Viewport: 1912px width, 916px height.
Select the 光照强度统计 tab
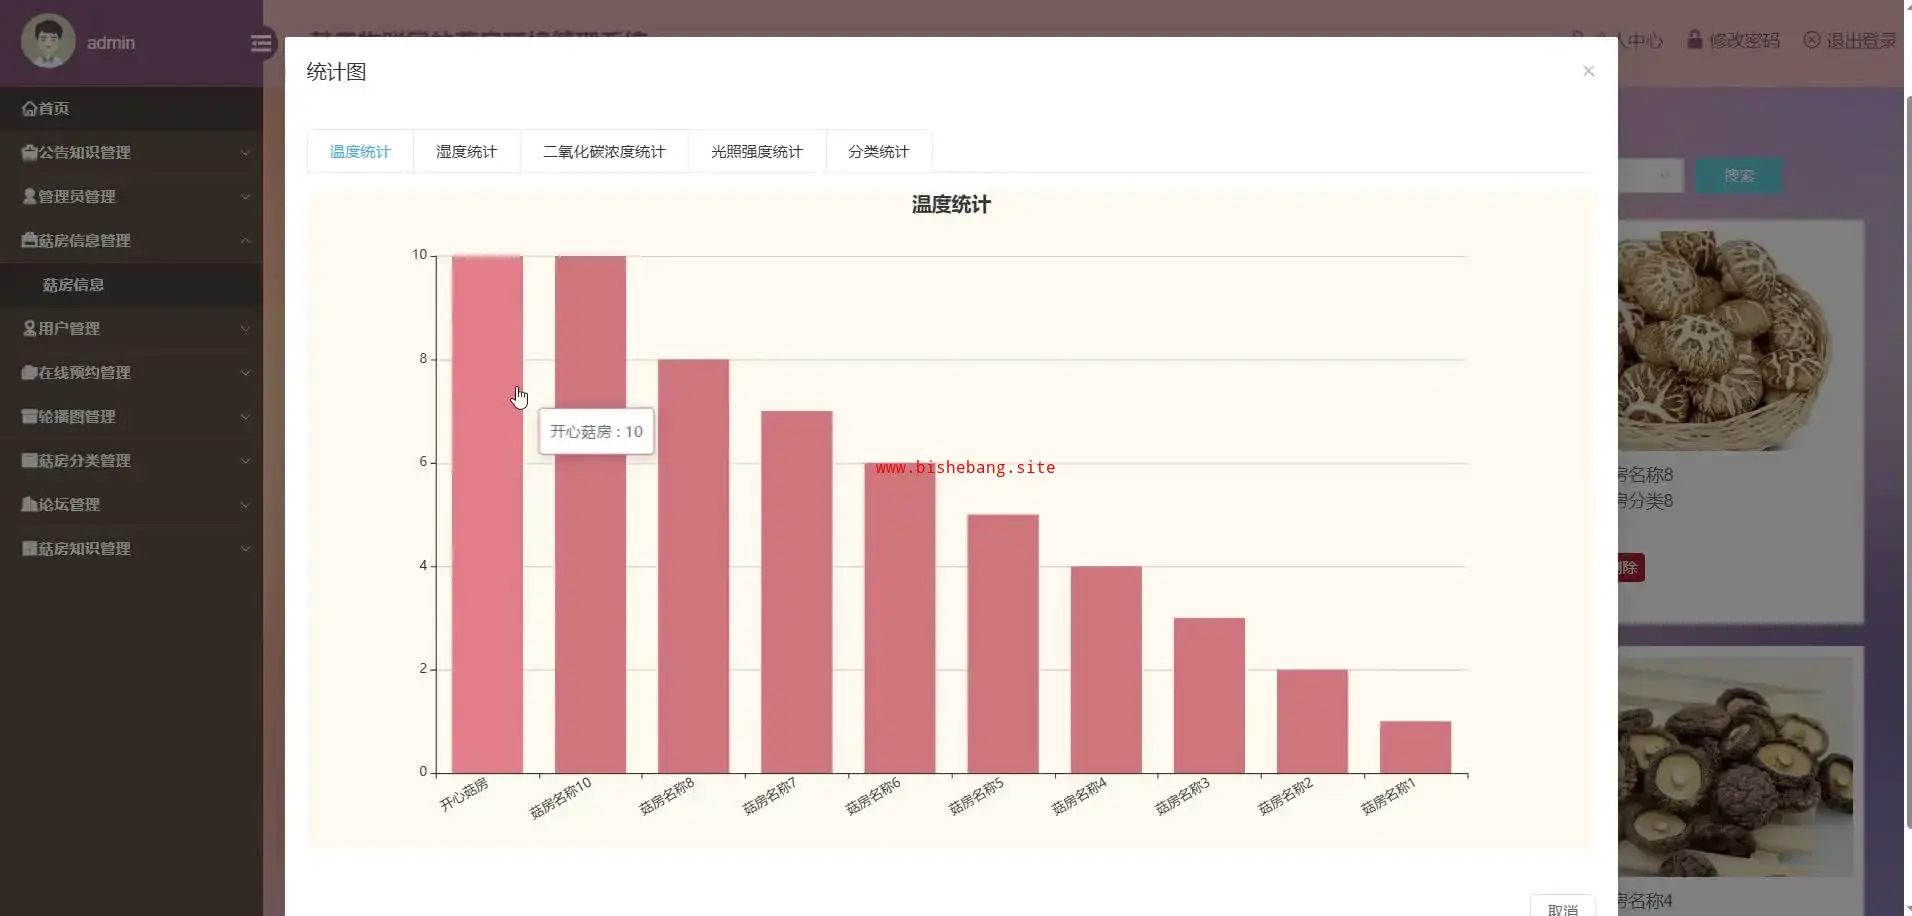[756, 152]
